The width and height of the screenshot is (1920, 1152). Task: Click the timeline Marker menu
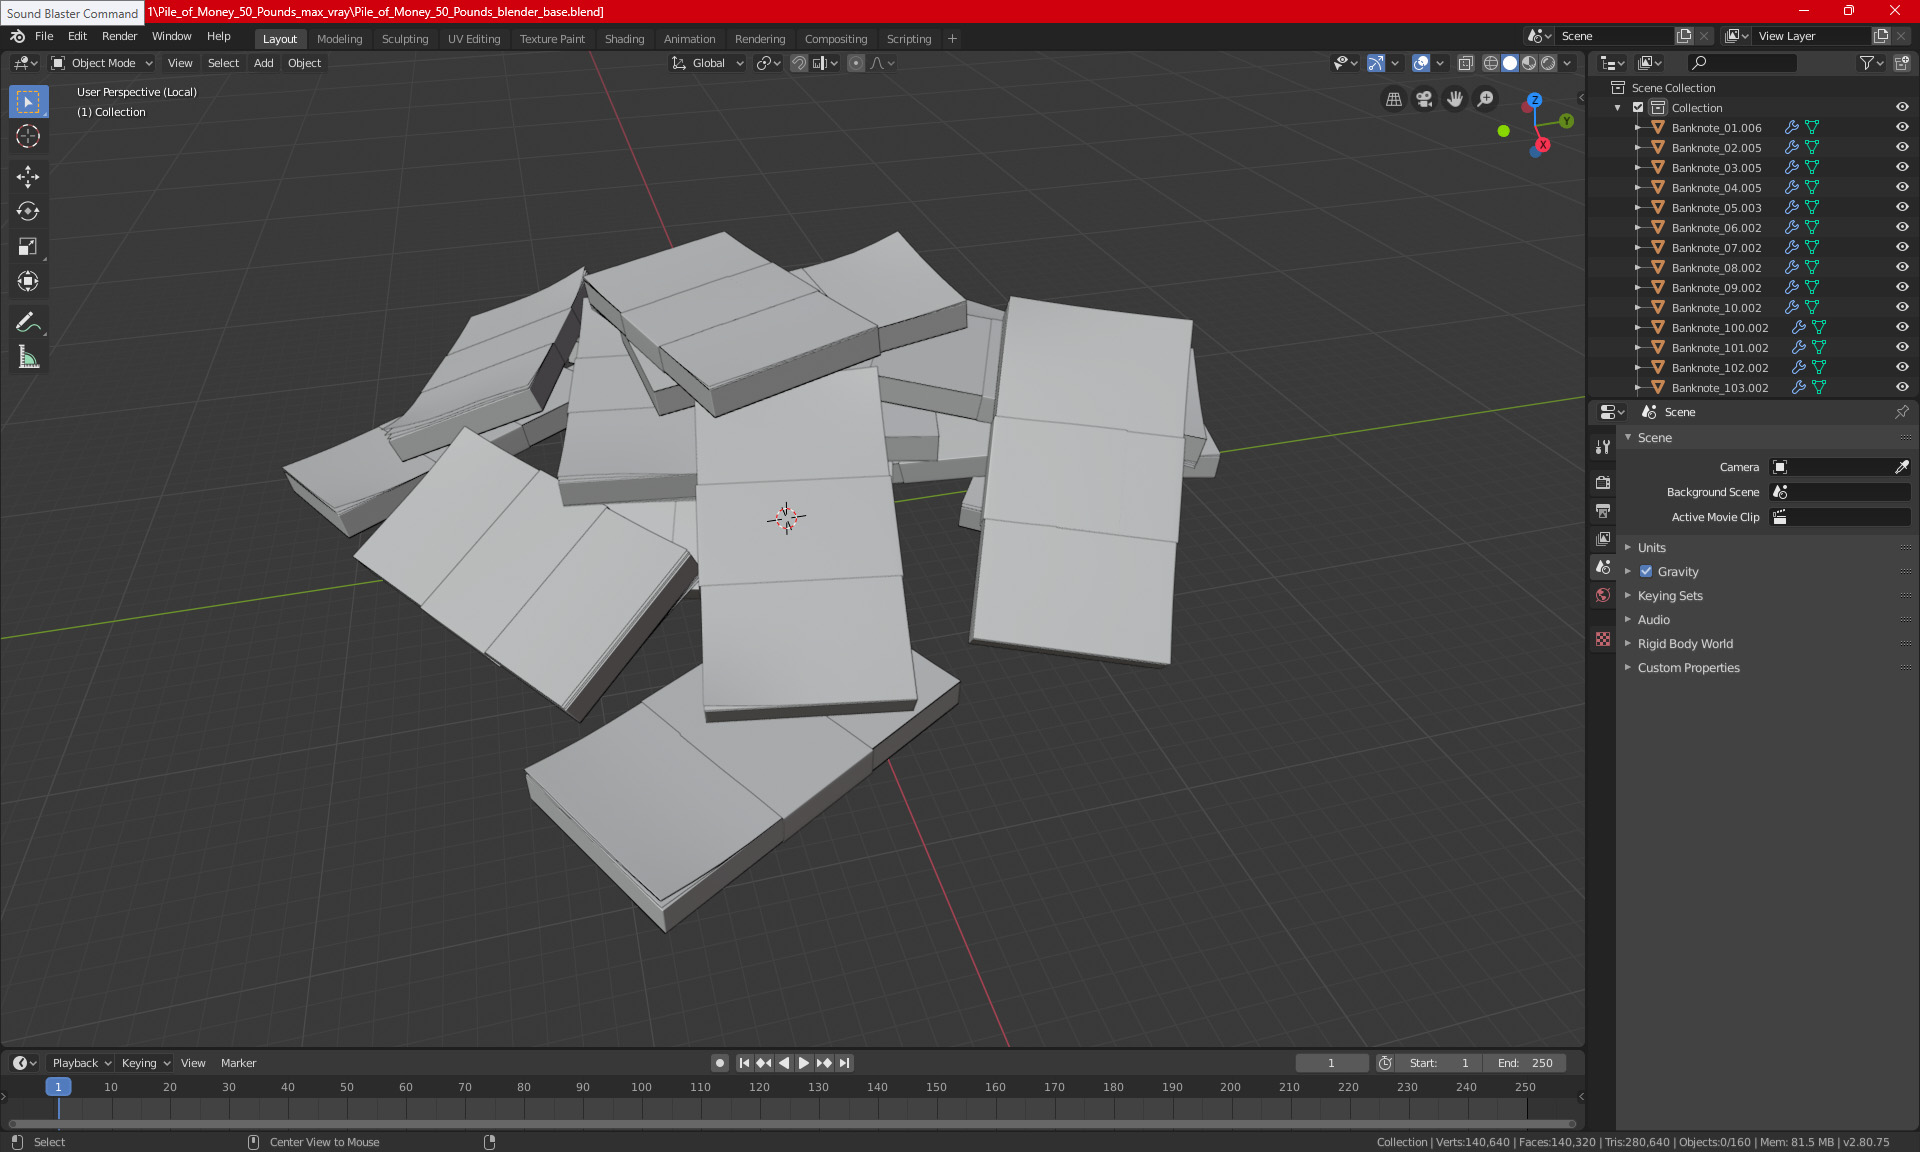coord(238,1063)
